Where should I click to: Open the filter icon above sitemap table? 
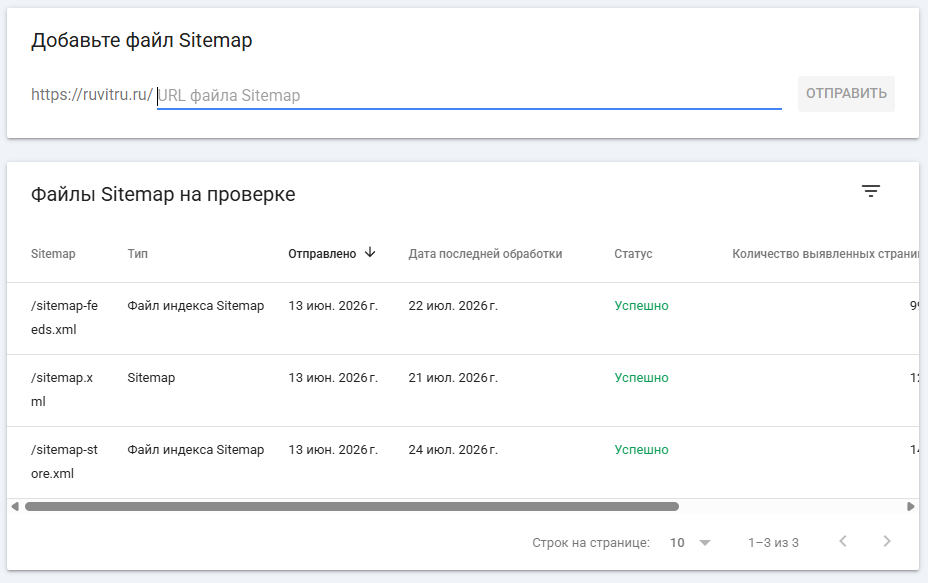coord(870,191)
